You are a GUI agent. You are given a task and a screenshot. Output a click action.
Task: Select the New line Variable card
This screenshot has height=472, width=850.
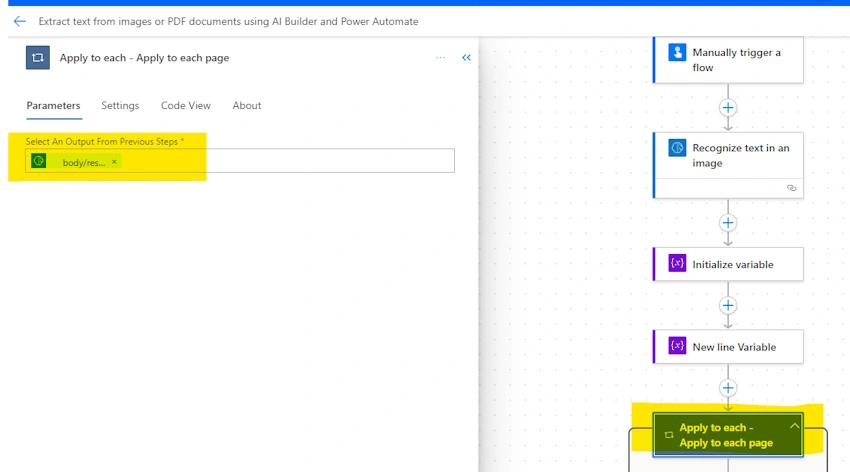click(728, 347)
